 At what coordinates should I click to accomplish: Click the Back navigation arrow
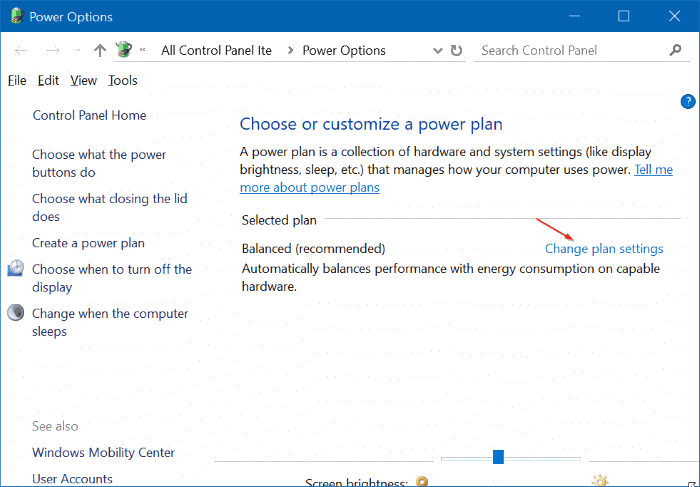pos(21,50)
